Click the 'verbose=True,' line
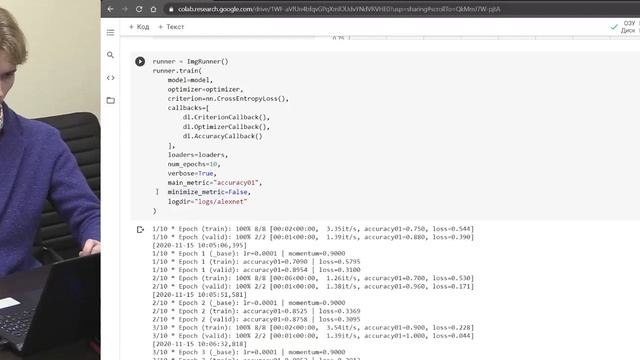The image size is (640, 360). tap(192, 173)
